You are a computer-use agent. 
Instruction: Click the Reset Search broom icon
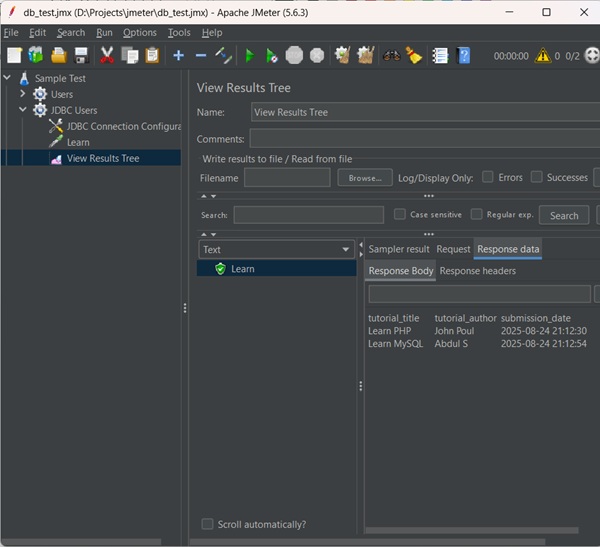point(413,56)
